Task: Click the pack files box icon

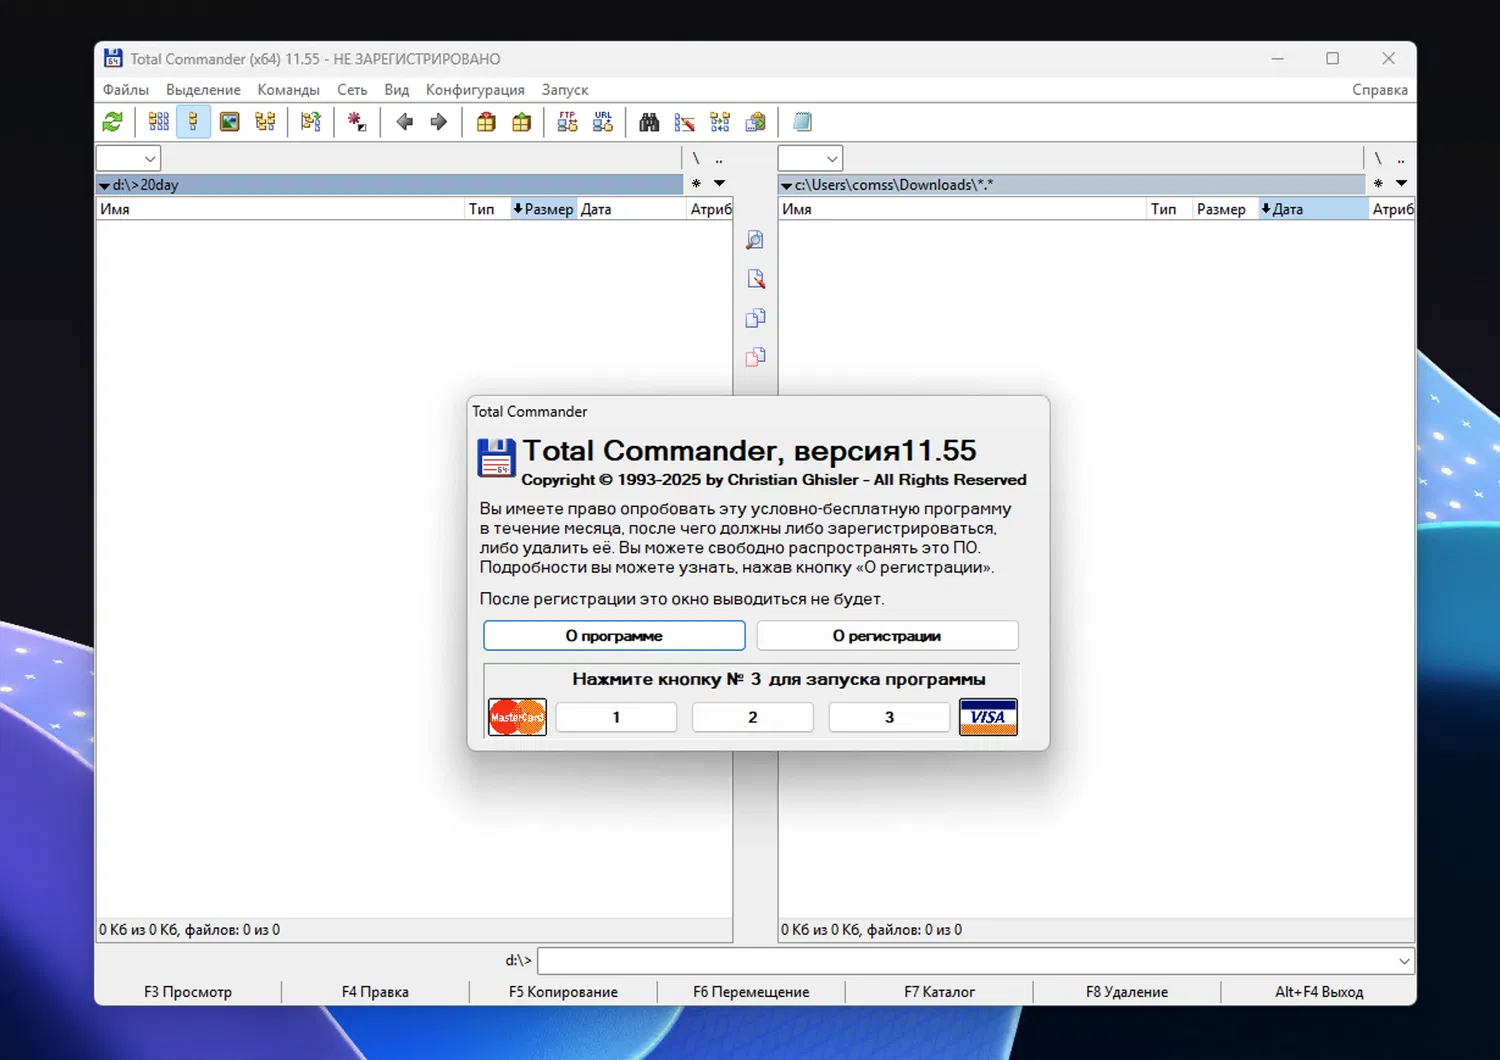Action: click(486, 122)
